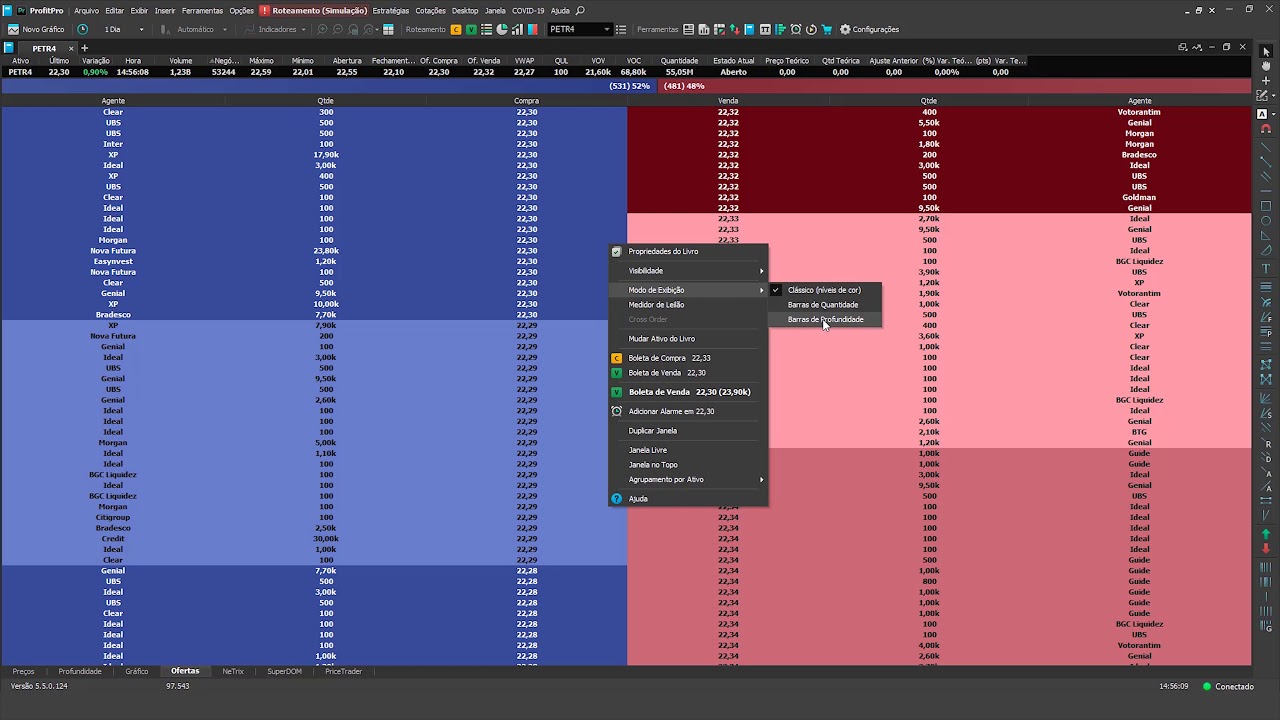Click the search magnifier in menu bar
The image size is (1280, 720).
point(580,10)
